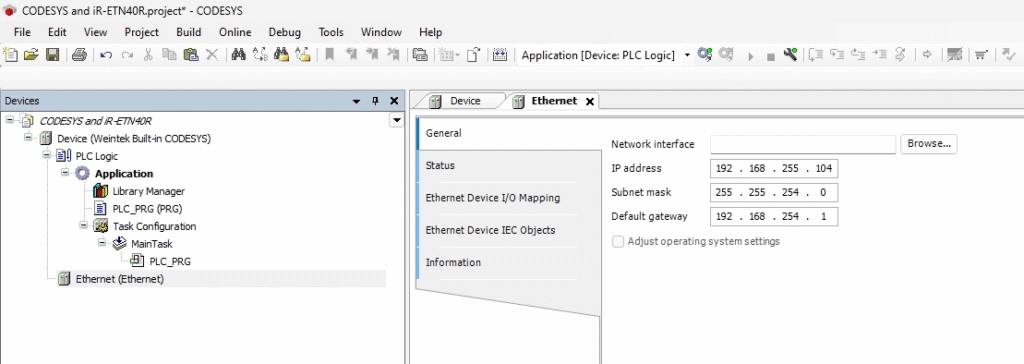Click the Print toolbar icon

(79, 56)
